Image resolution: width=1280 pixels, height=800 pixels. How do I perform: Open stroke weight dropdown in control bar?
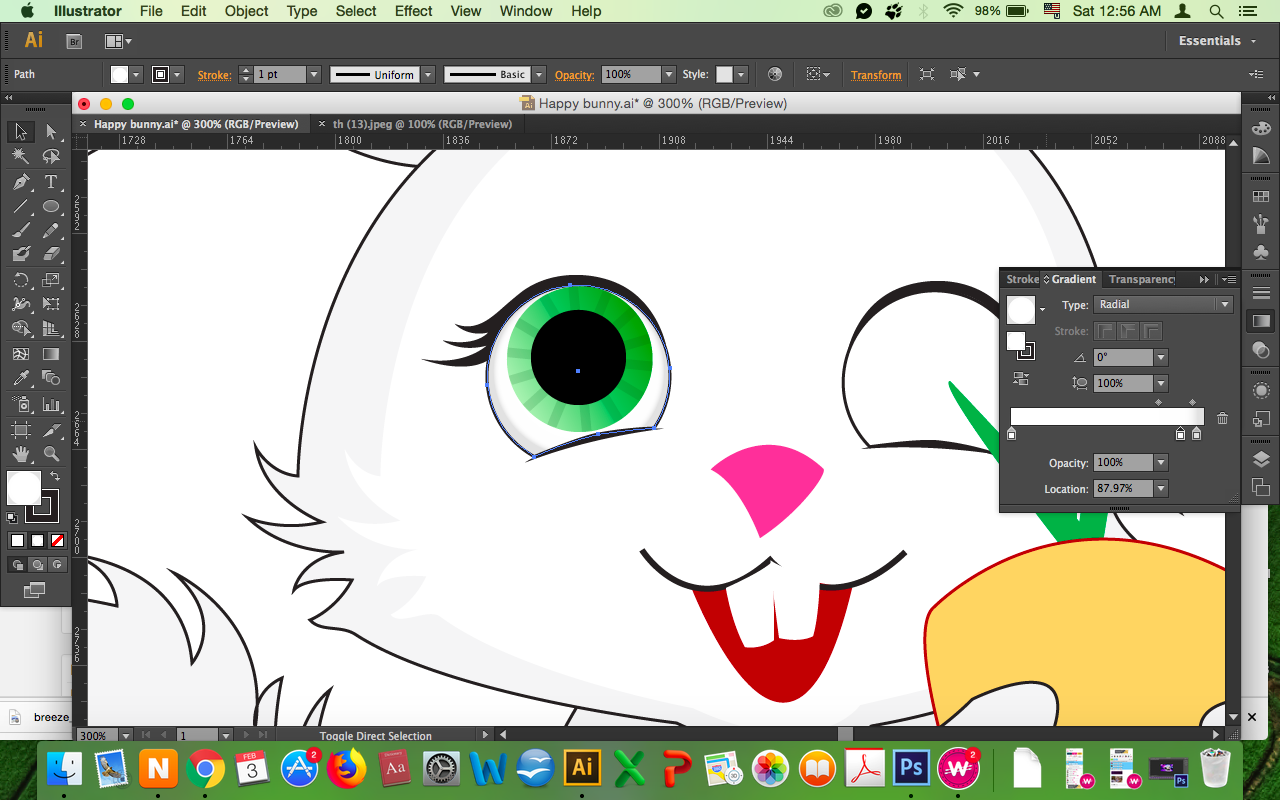pyautogui.click(x=314, y=75)
